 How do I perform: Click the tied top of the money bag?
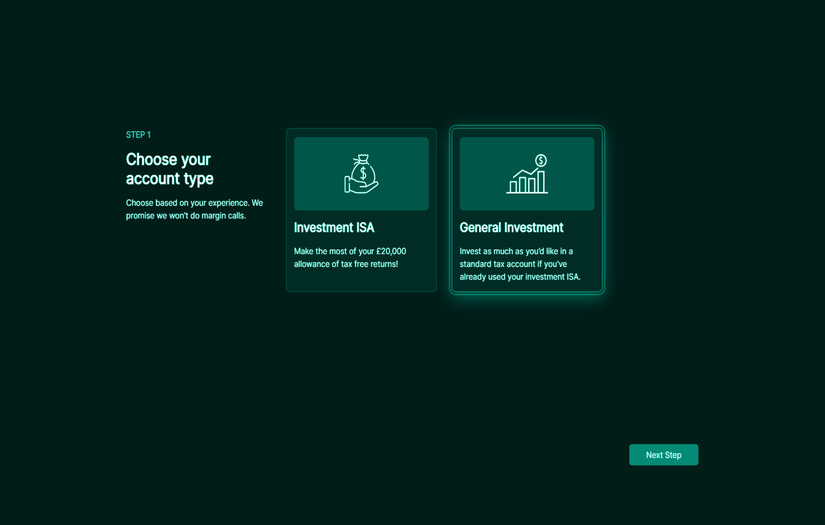point(362,159)
